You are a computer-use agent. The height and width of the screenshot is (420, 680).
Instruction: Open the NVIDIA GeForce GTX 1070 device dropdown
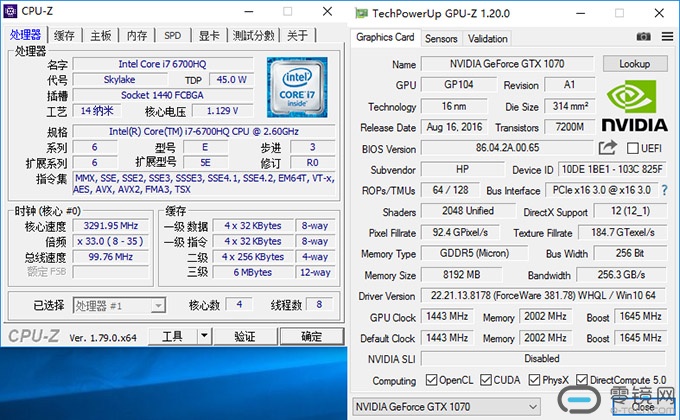(446, 407)
